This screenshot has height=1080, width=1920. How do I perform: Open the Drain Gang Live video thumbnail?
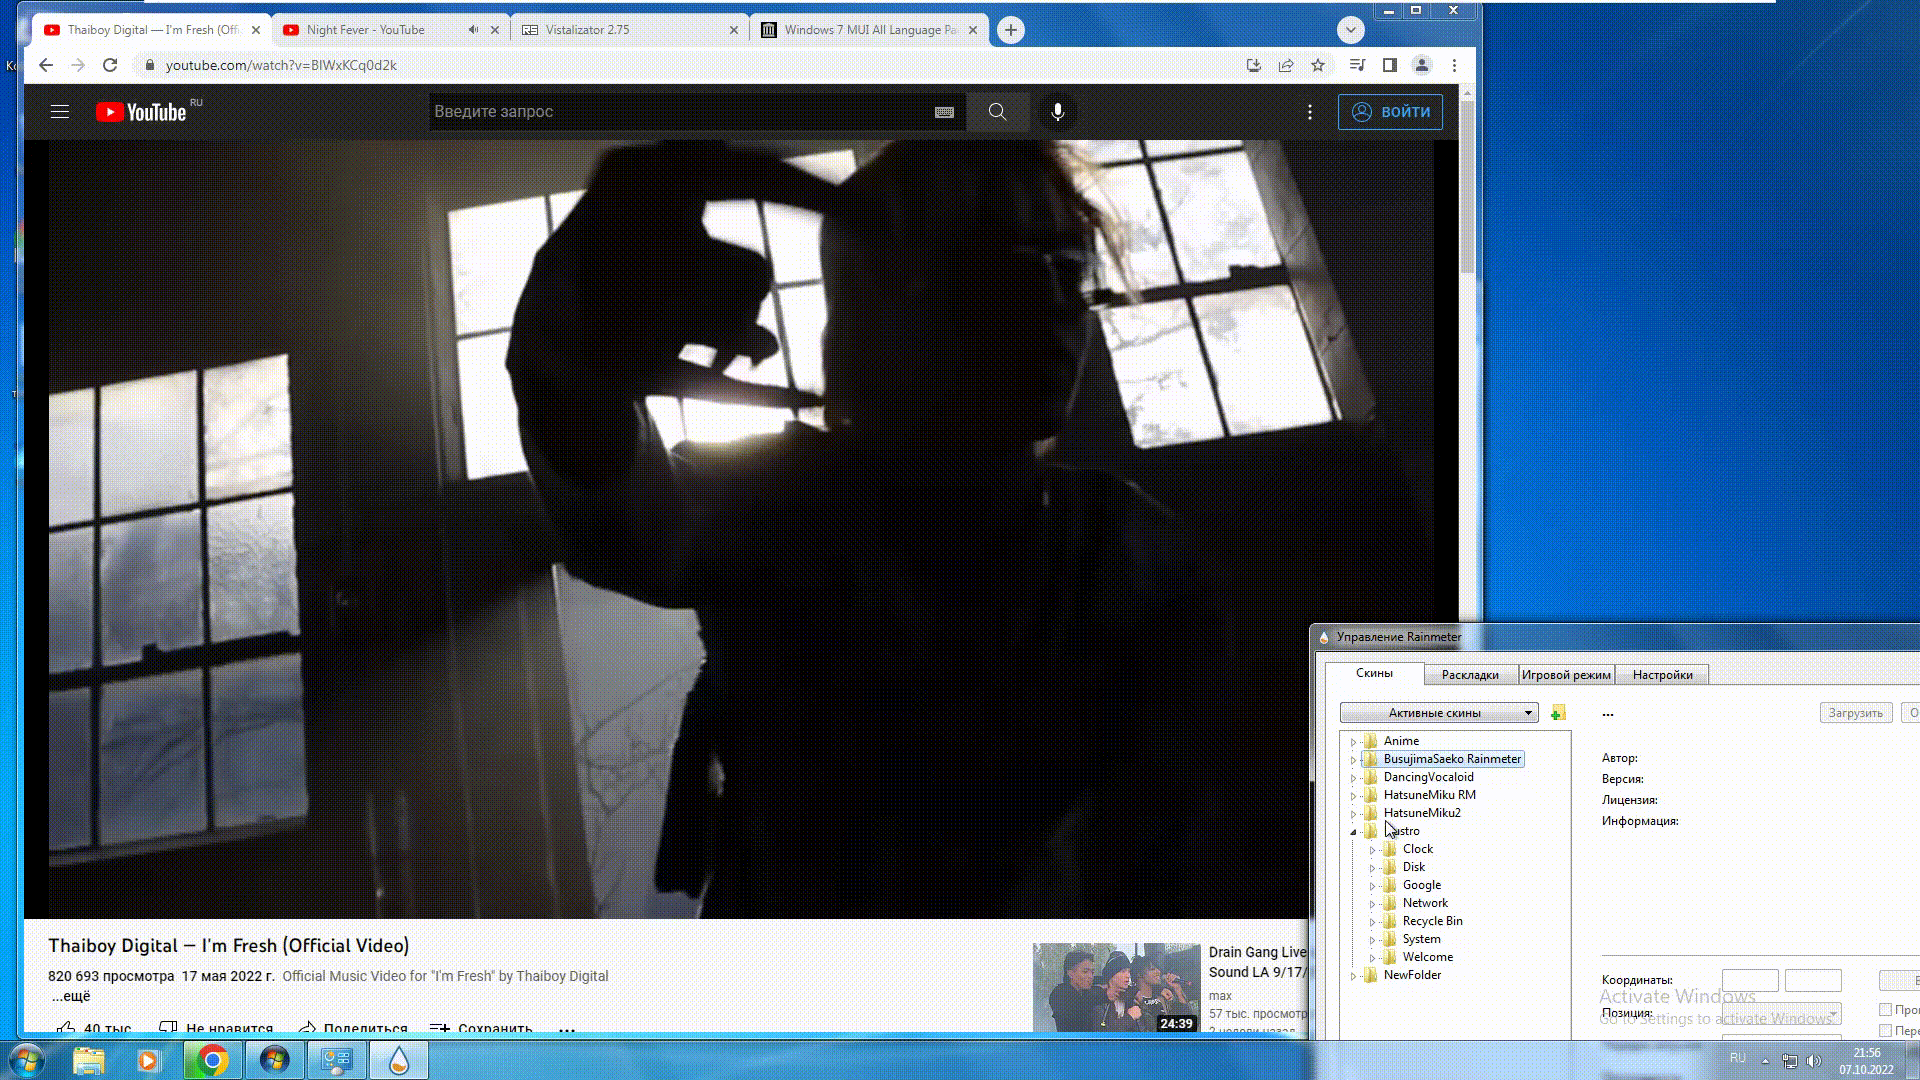point(1116,987)
